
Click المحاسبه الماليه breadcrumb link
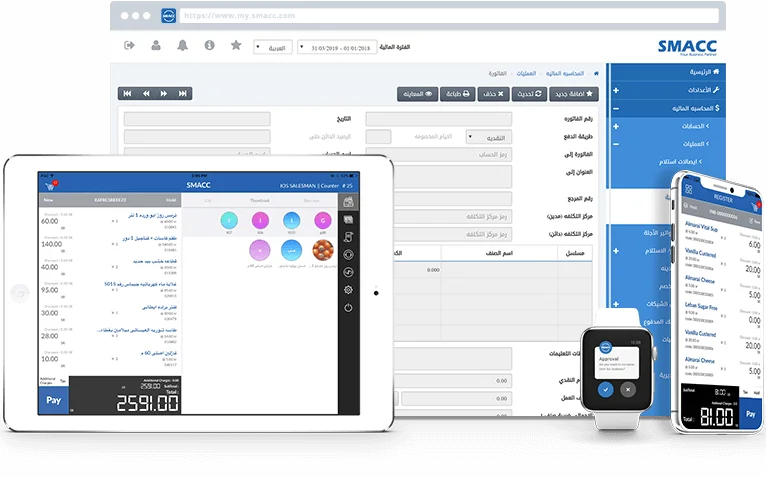tap(565, 74)
